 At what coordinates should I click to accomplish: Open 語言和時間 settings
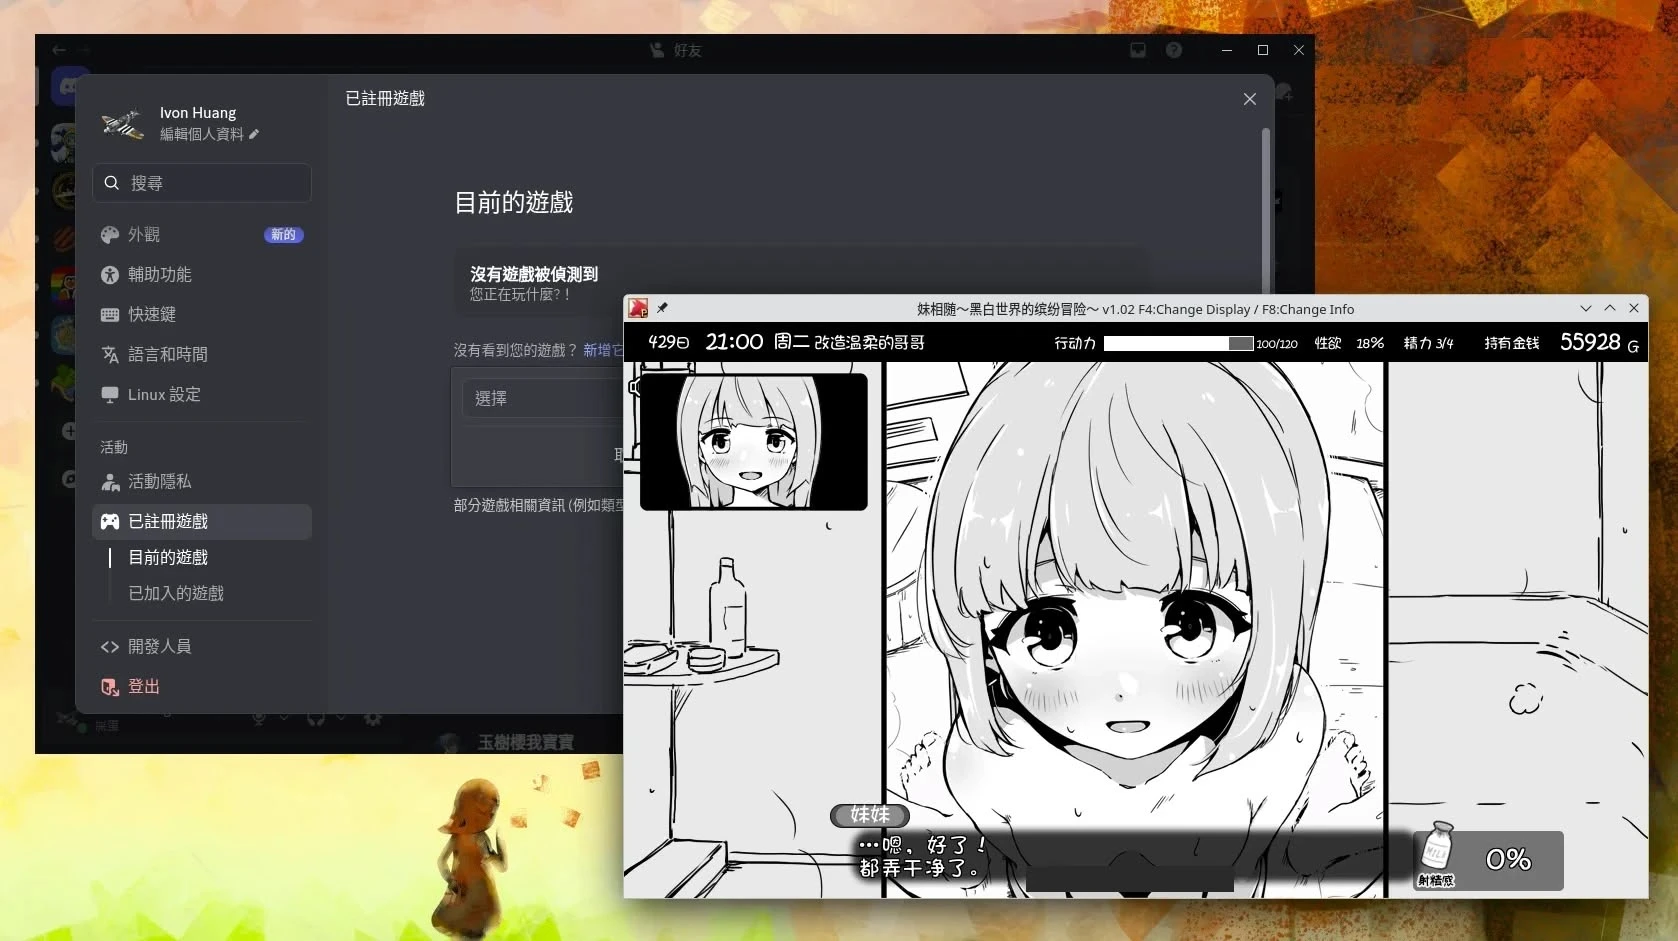(x=201, y=354)
